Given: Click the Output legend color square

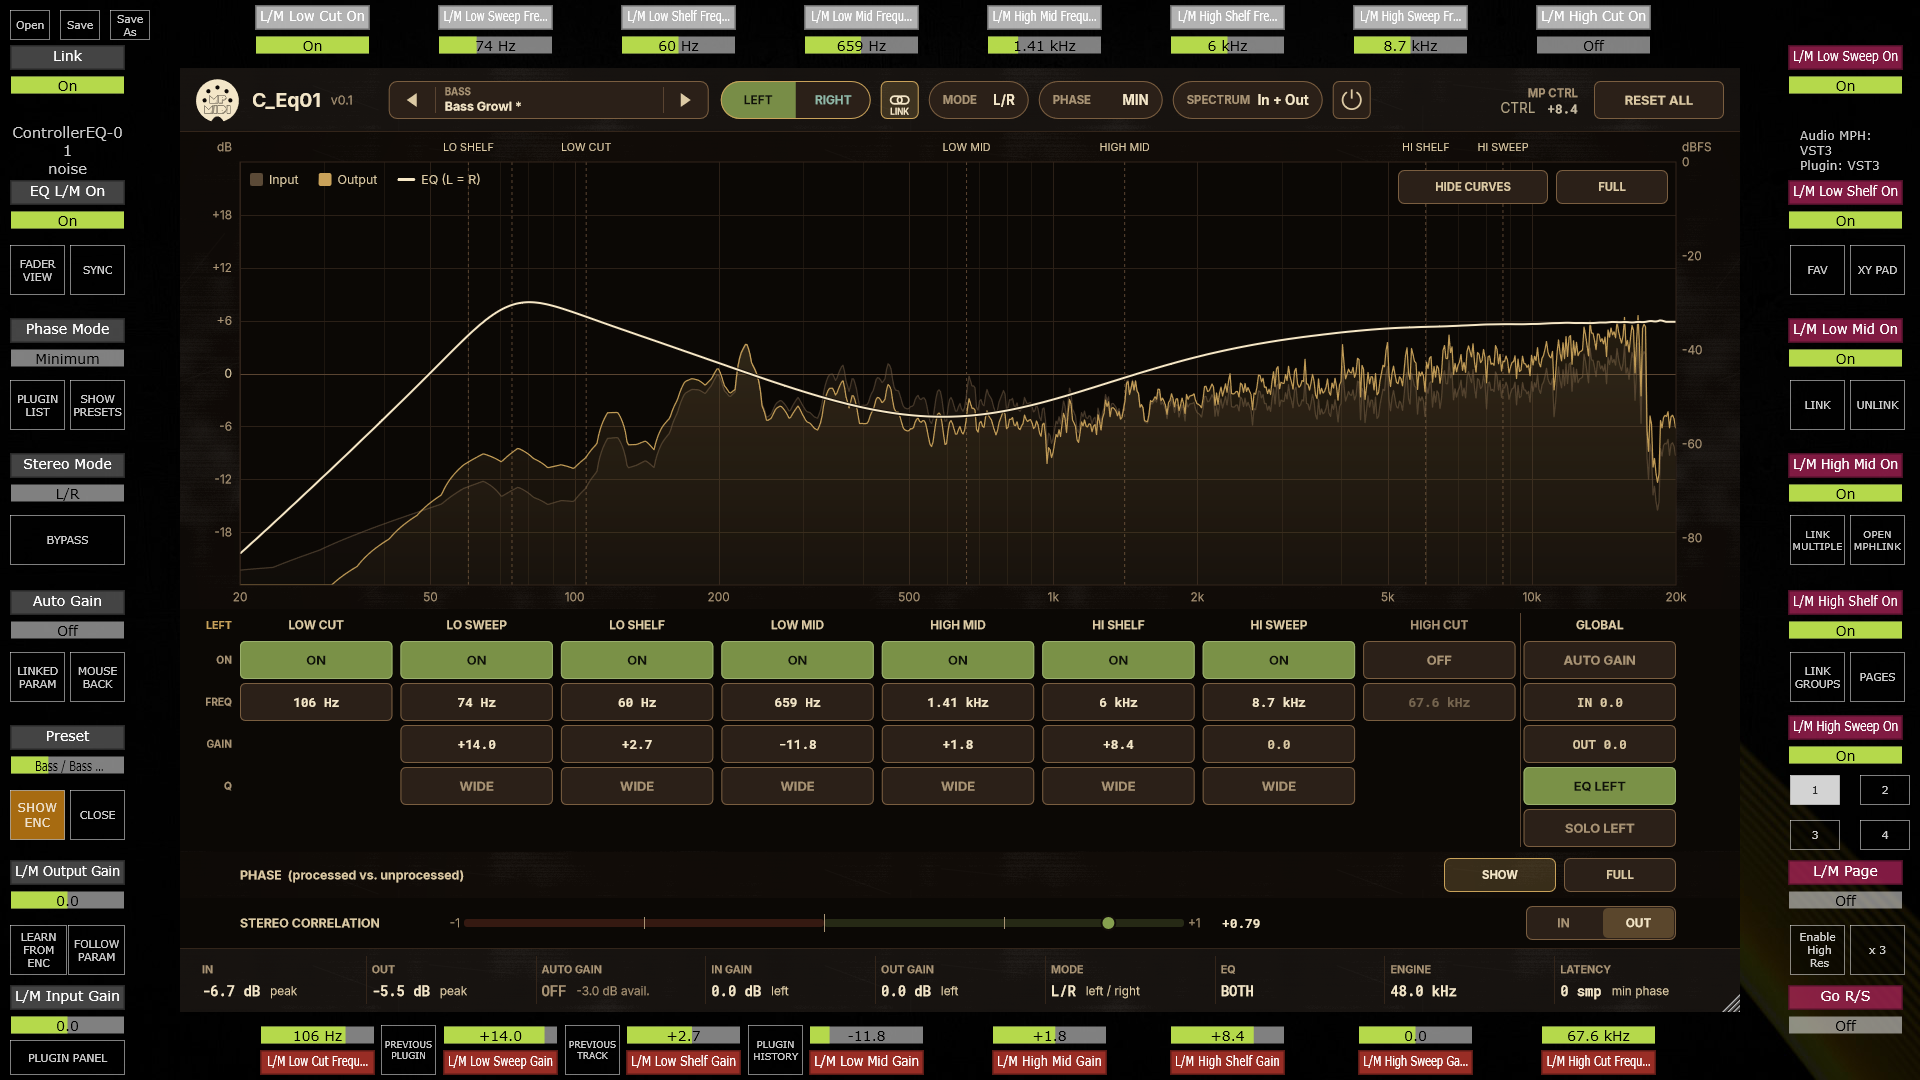Looking at the screenshot, I should pyautogui.click(x=325, y=180).
